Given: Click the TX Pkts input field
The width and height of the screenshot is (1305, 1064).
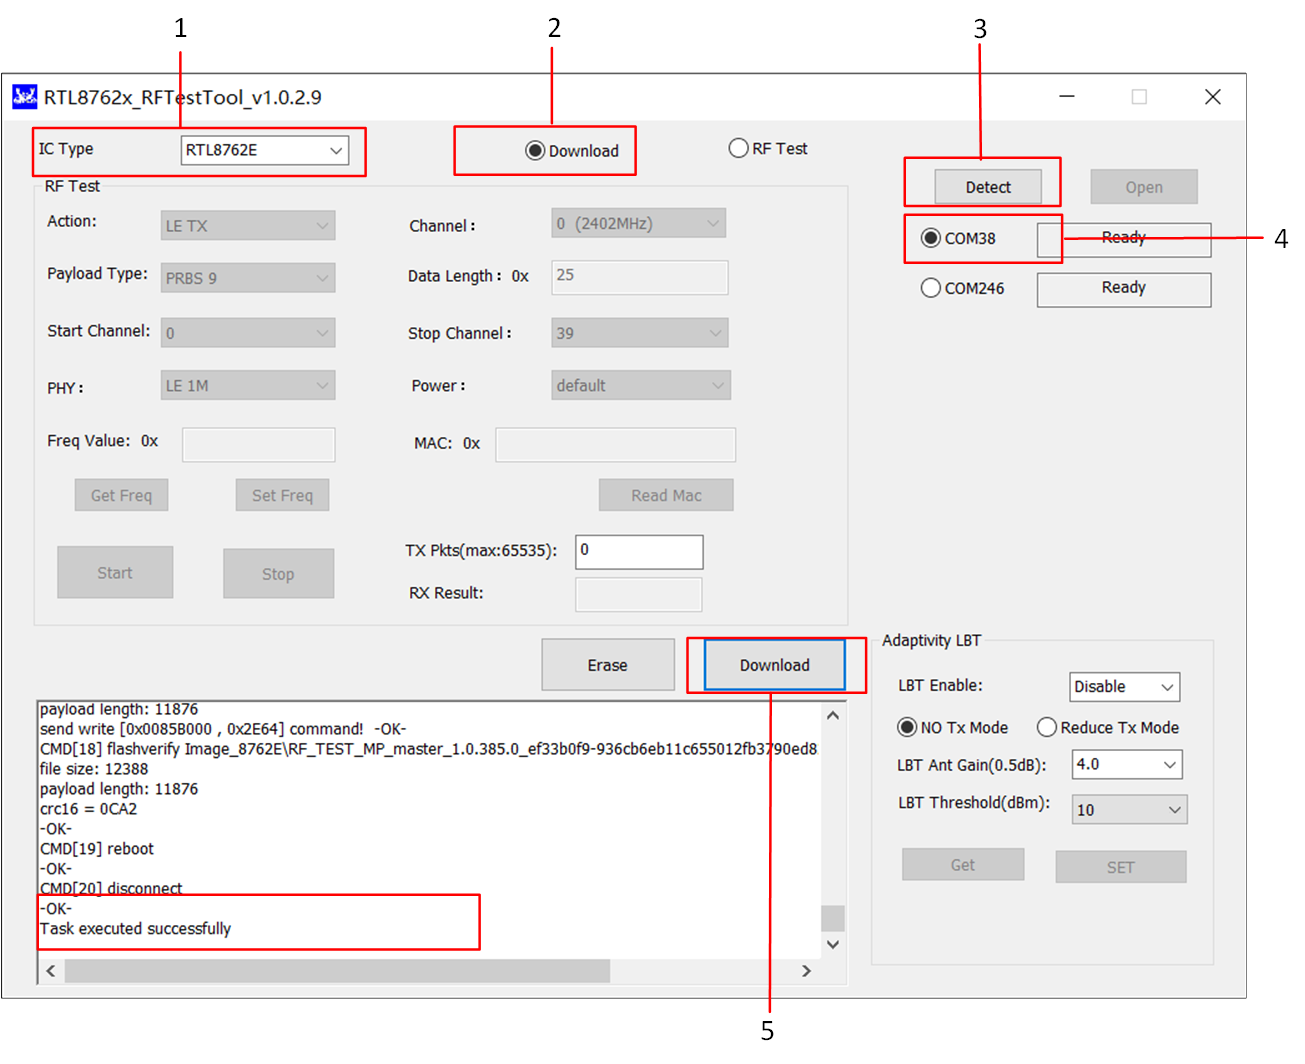Looking at the screenshot, I should click(639, 551).
